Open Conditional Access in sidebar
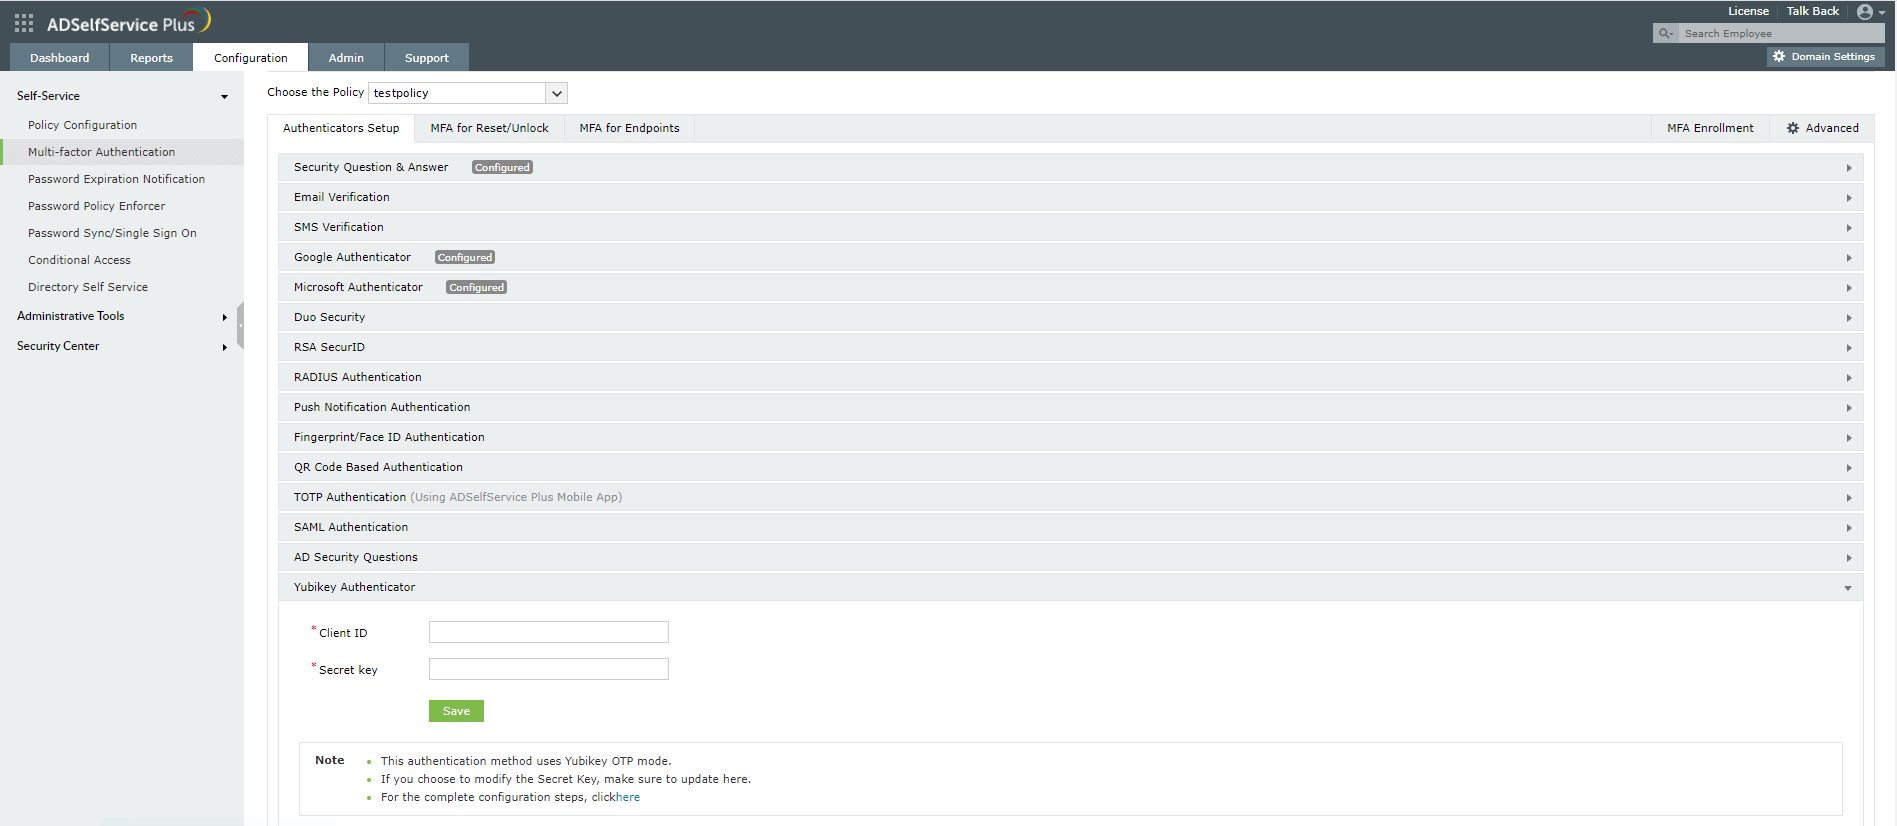 80,260
